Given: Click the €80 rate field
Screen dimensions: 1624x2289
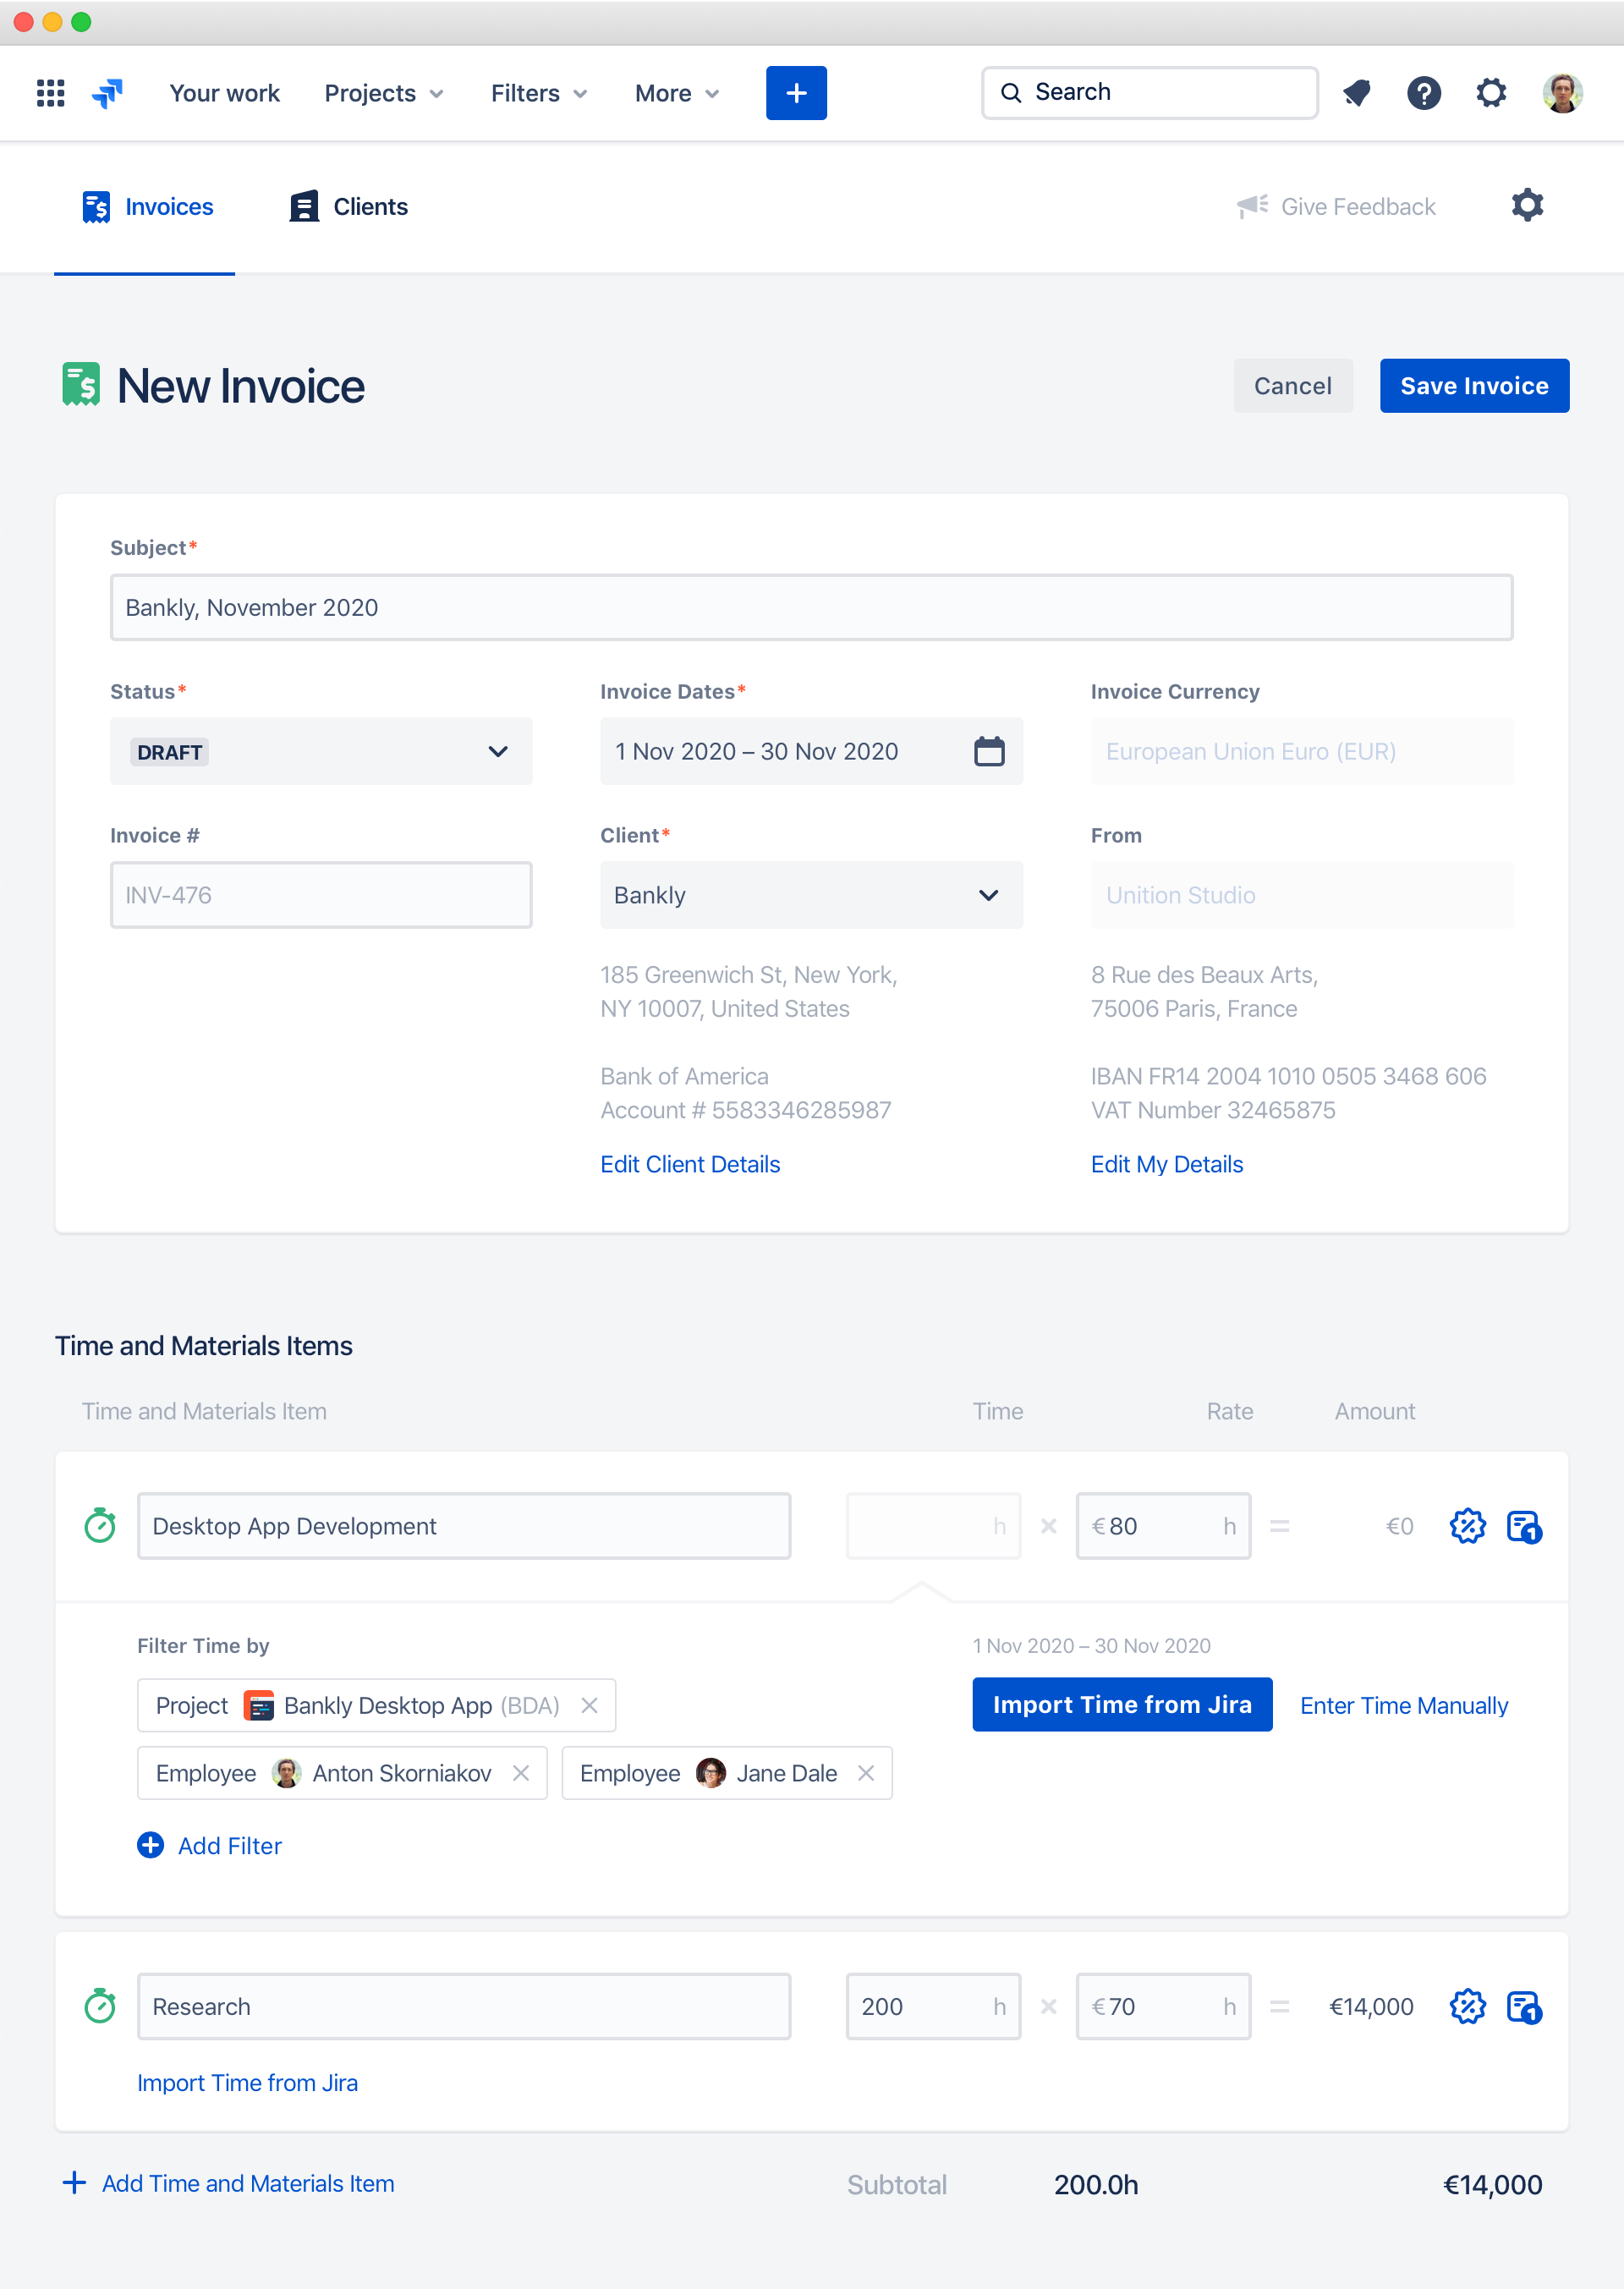Looking at the screenshot, I should pos(1163,1526).
